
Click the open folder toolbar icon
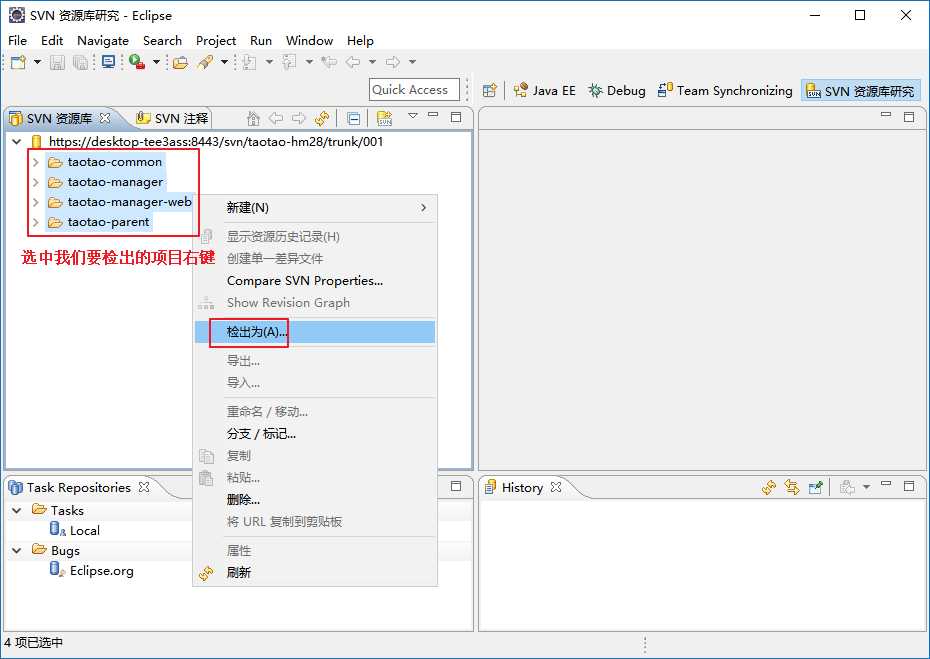click(x=180, y=62)
